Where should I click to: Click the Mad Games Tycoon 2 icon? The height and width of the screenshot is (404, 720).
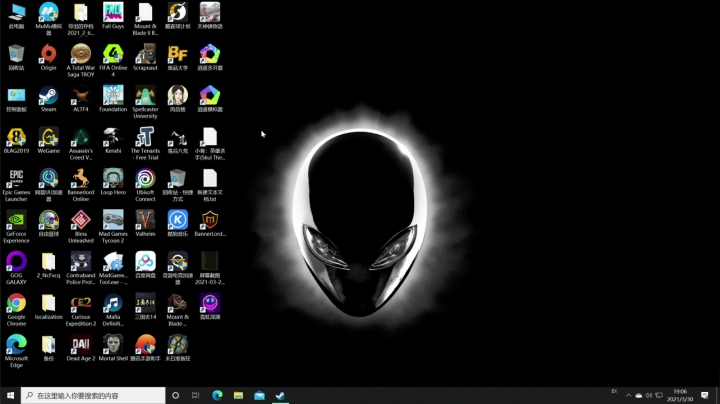click(113, 226)
